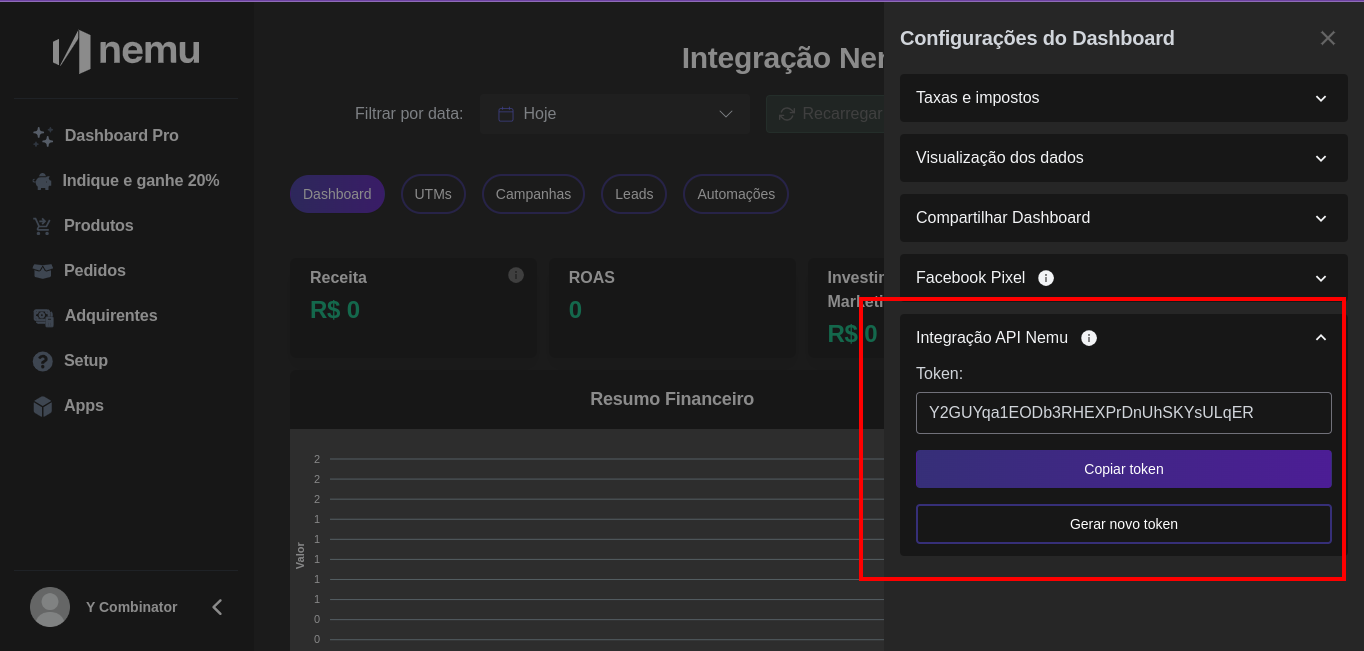Expand the Visualização dos dados section
Image resolution: width=1364 pixels, height=651 pixels.
[x=1124, y=158]
